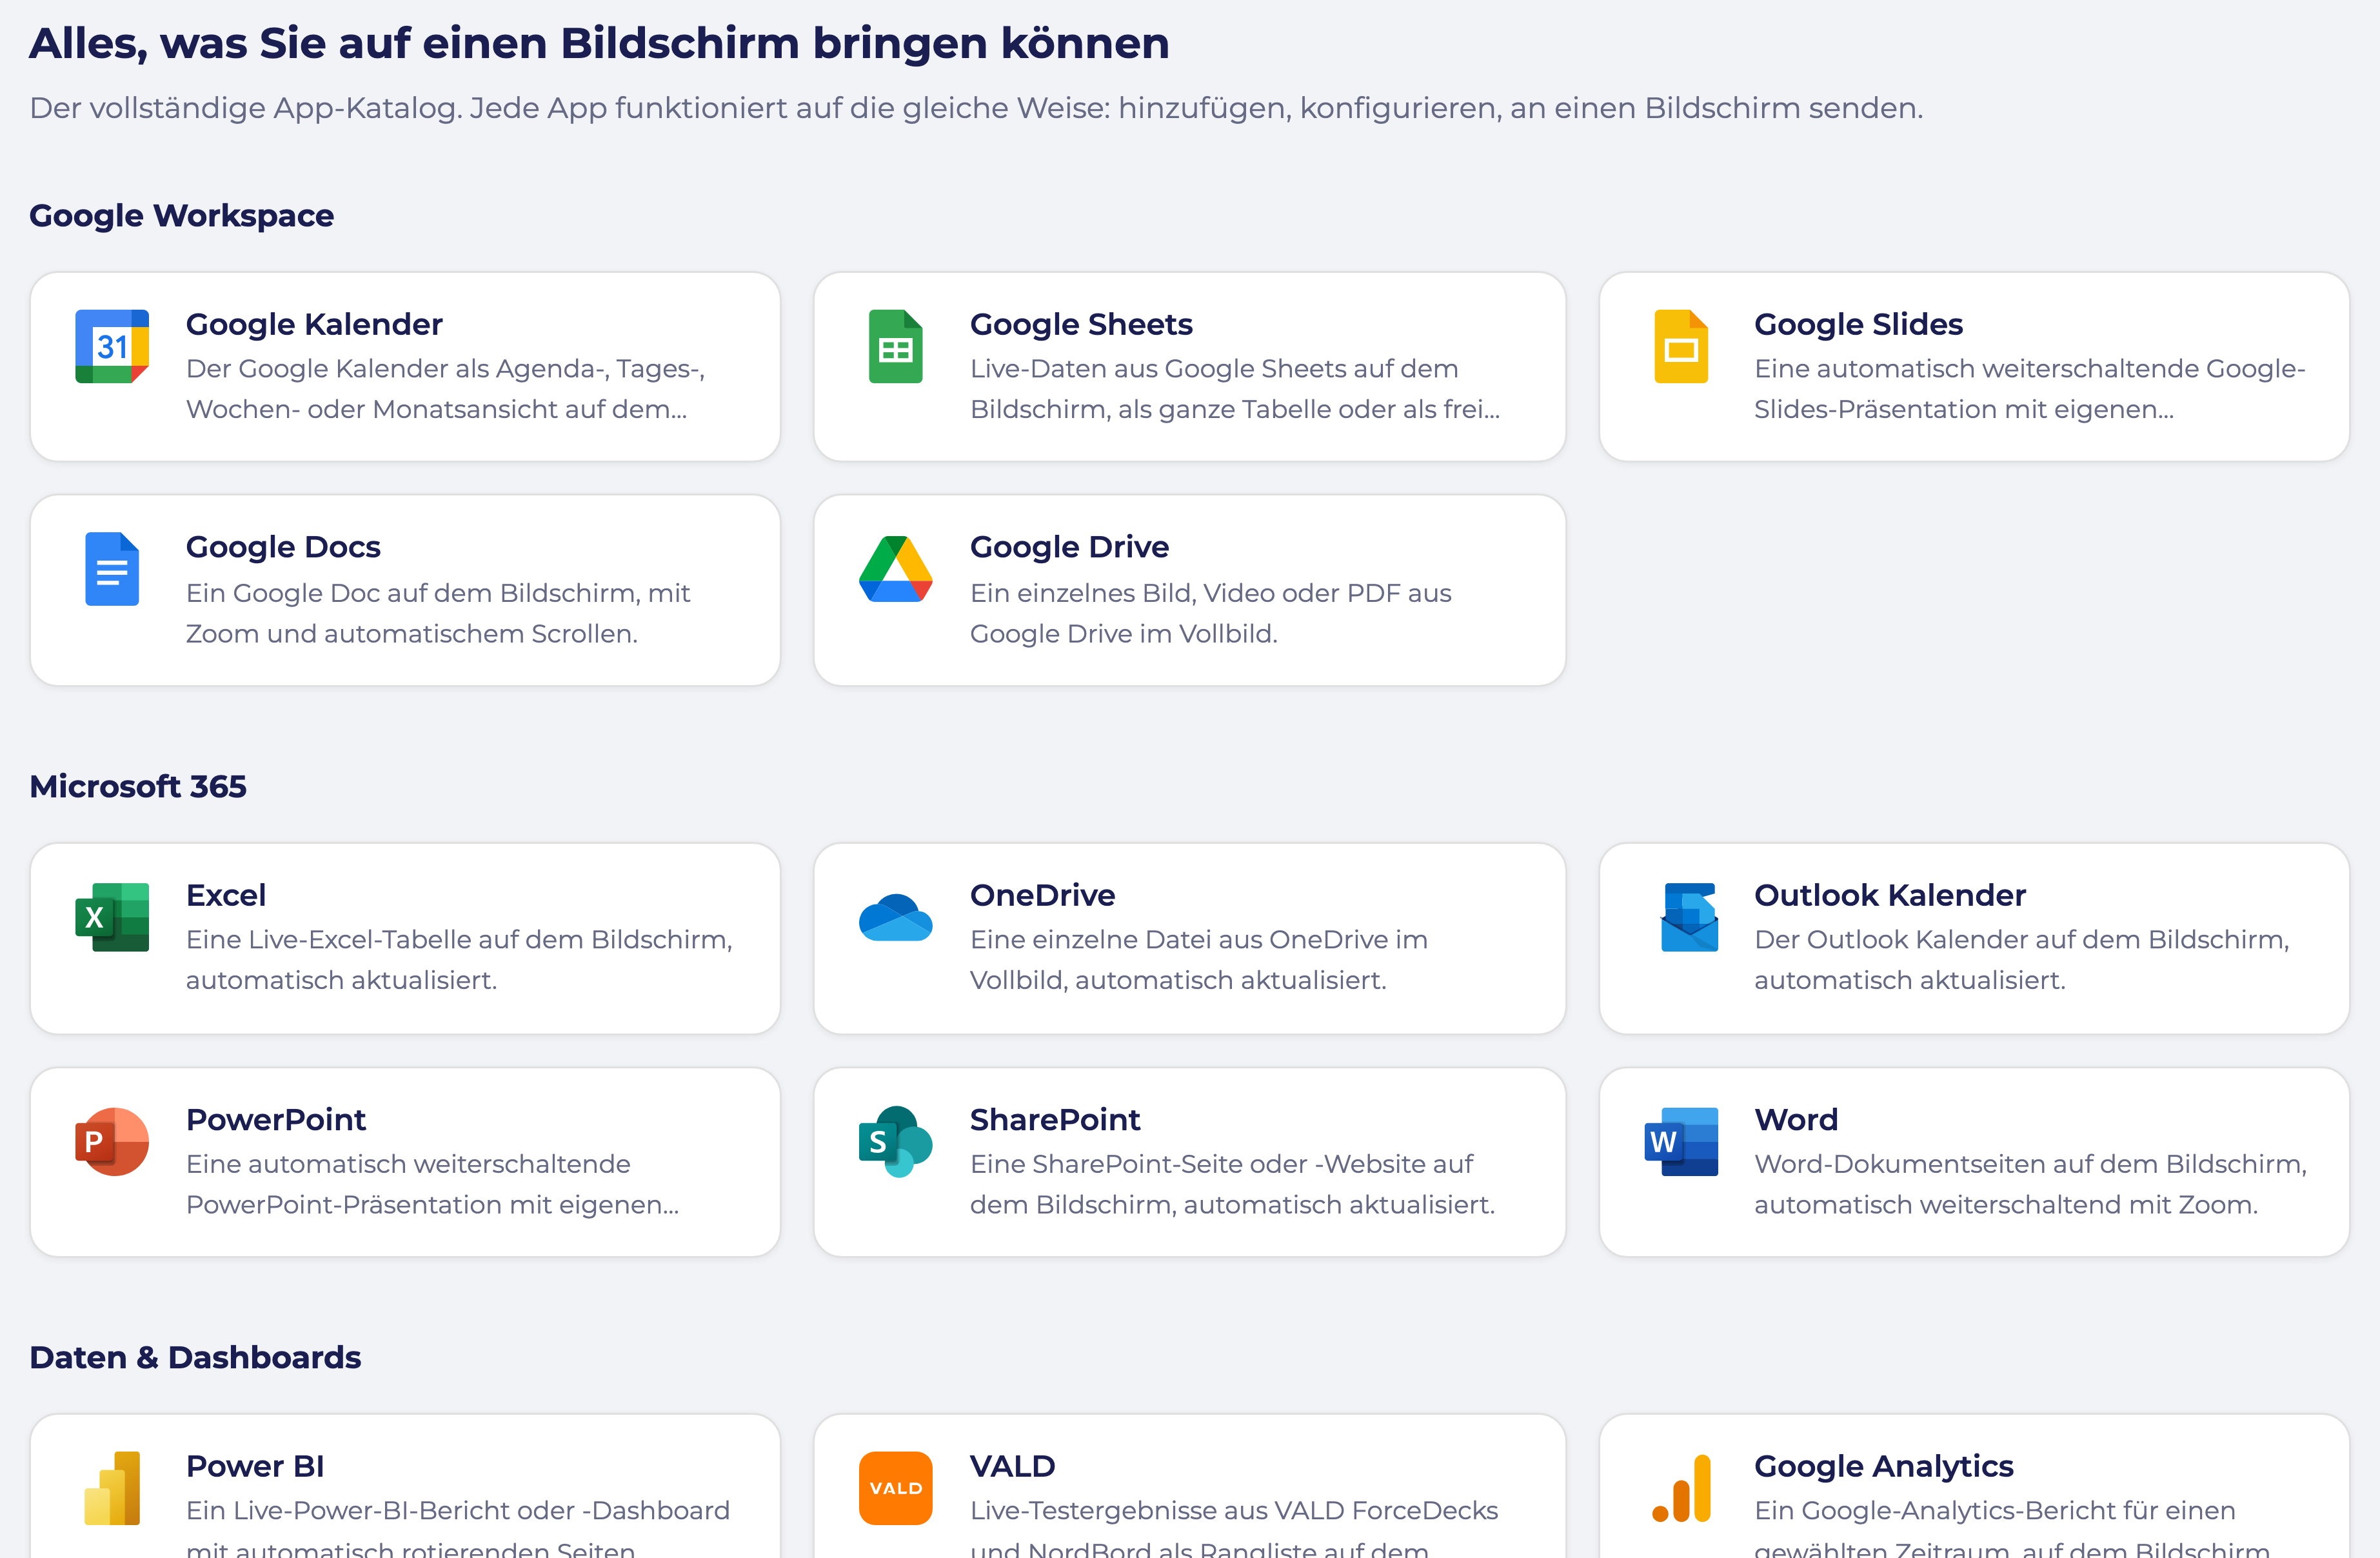Viewport: 2380px width, 1558px height.
Task: Click the blue Google Docs icon
Action: [112, 569]
